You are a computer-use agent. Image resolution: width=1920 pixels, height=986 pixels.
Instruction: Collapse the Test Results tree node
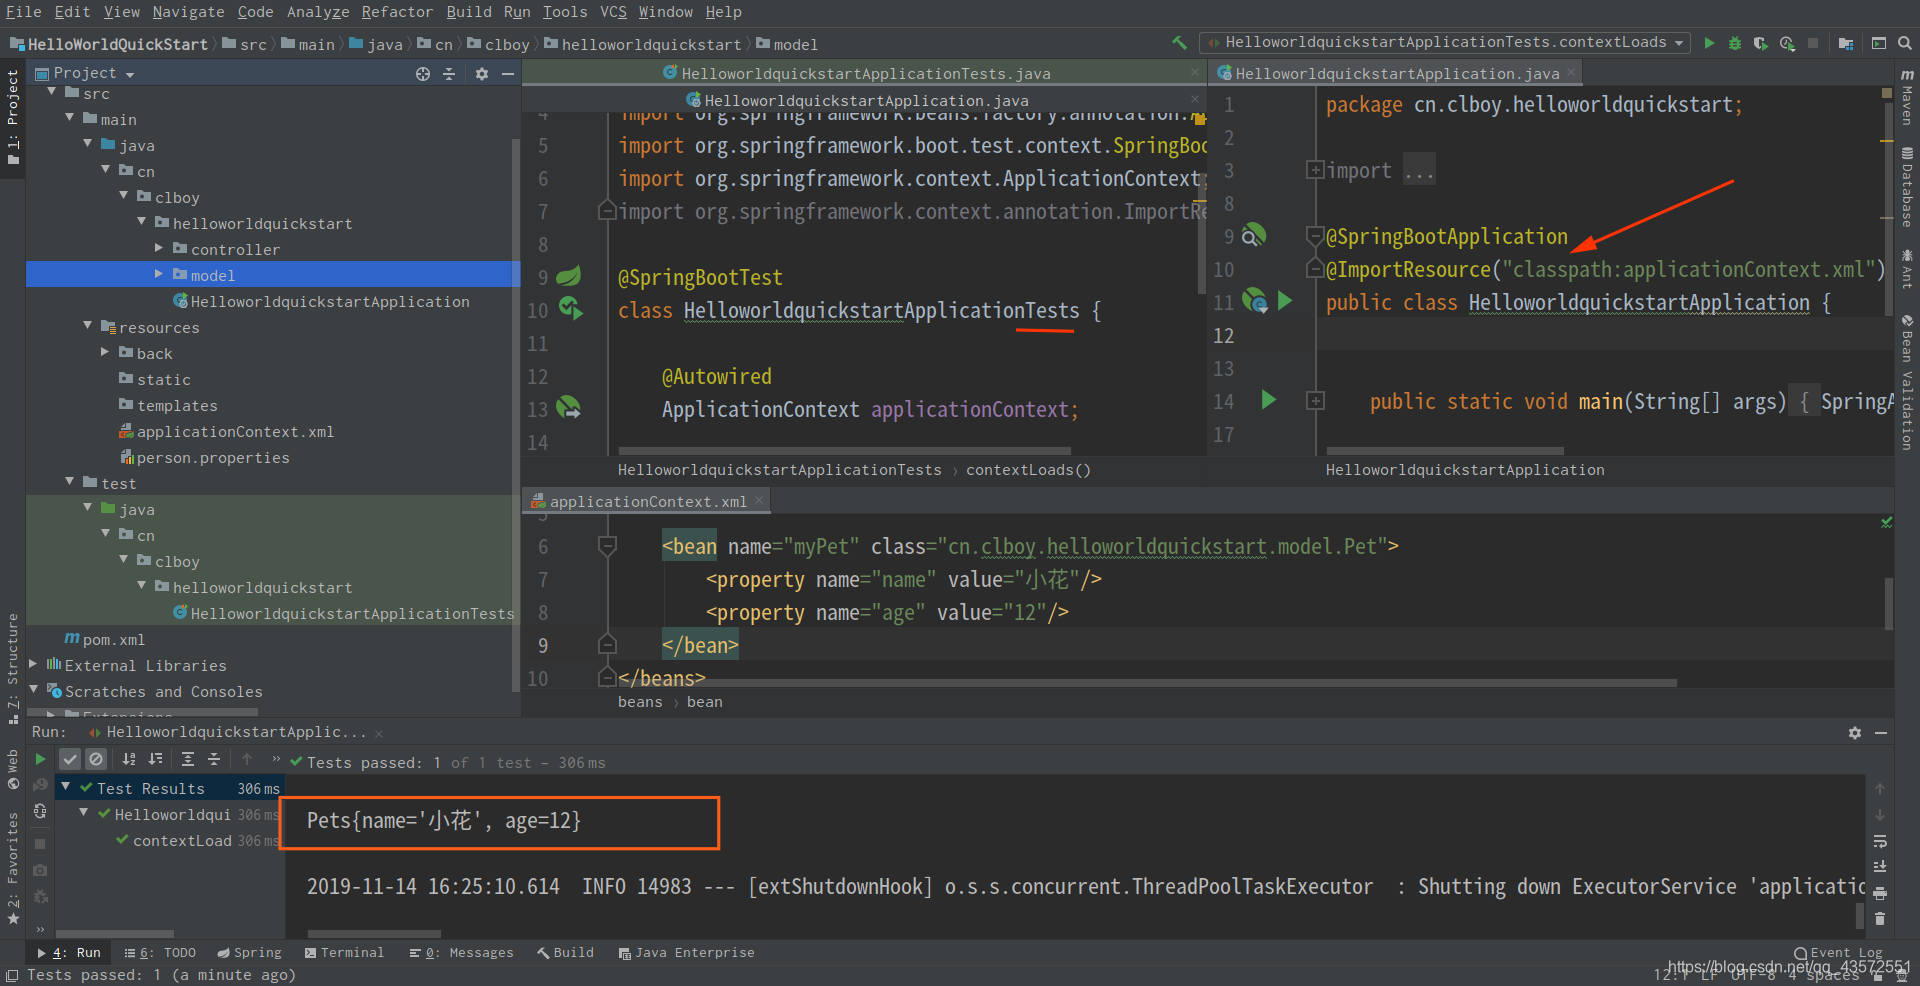pyautogui.click(x=65, y=787)
